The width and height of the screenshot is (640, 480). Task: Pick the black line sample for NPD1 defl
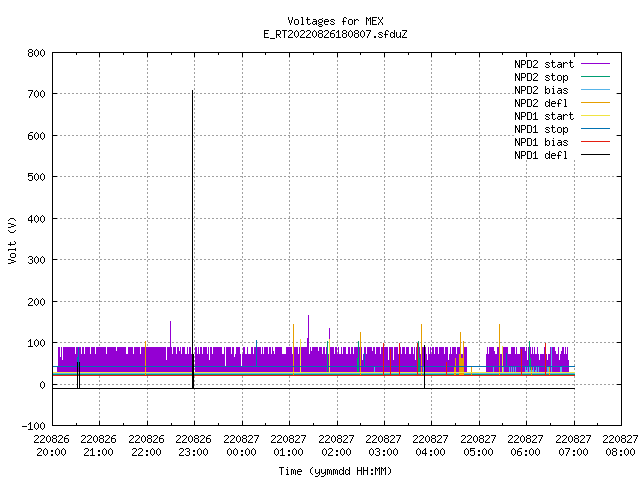point(595,155)
